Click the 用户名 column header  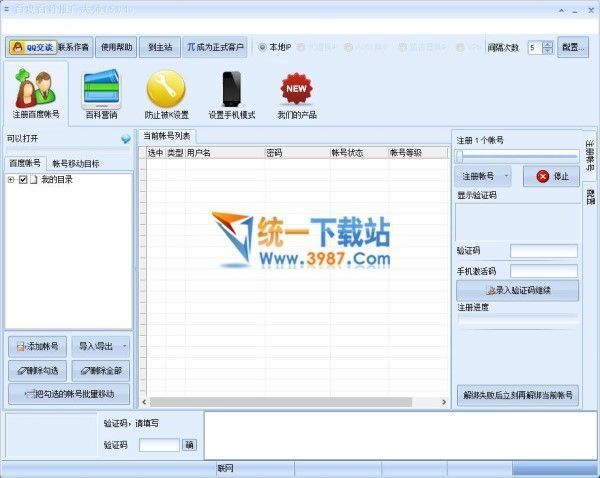coord(225,153)
